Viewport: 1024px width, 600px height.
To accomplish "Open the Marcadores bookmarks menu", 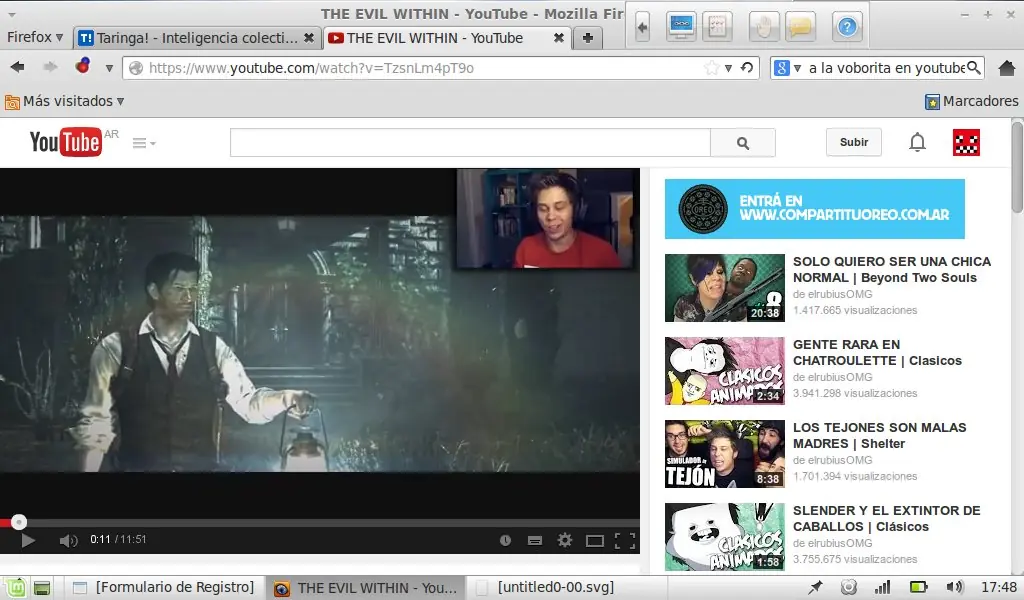I will click(971, 101).
